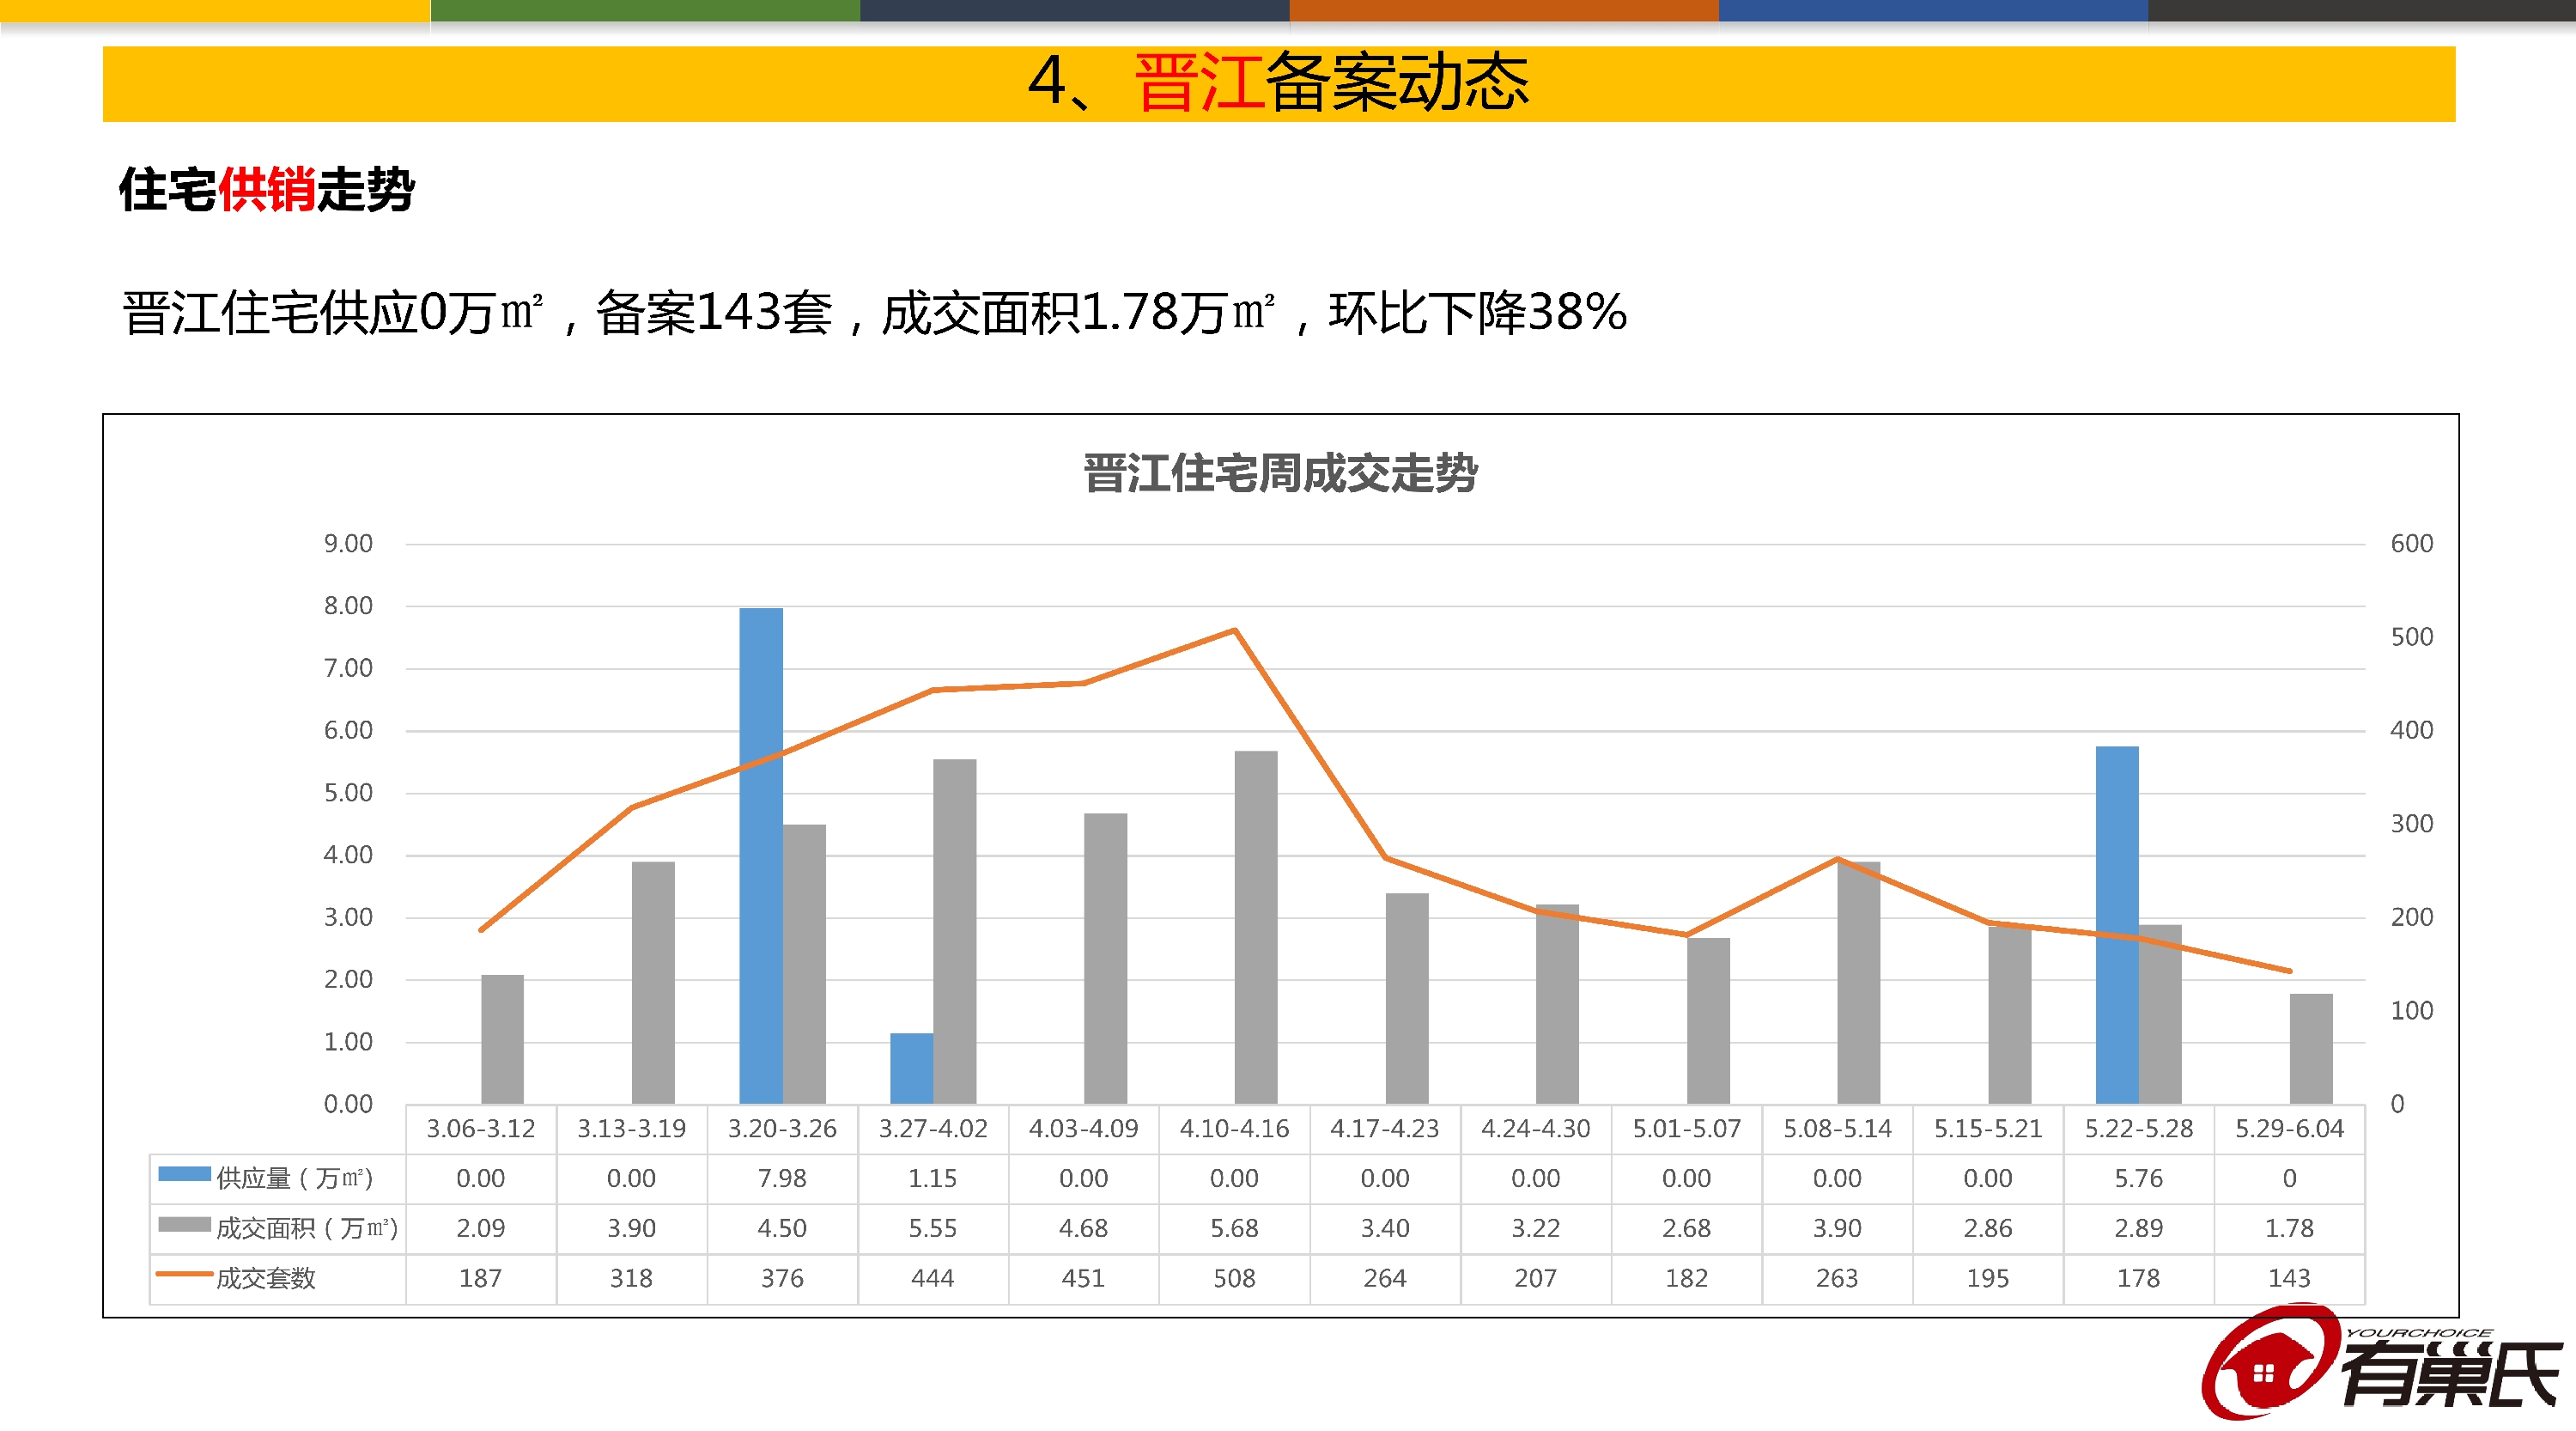
Task: Click the units count 263 cell
Action: point(1838,1279)
